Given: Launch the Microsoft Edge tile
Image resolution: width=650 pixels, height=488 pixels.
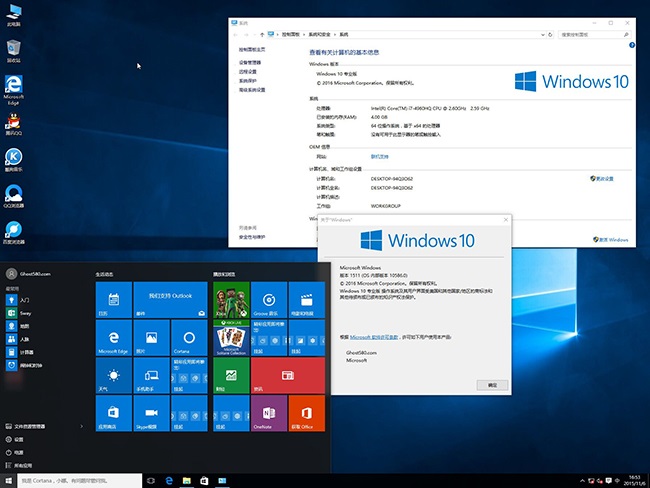Looking at the screenshot, I should coord(114,337).
